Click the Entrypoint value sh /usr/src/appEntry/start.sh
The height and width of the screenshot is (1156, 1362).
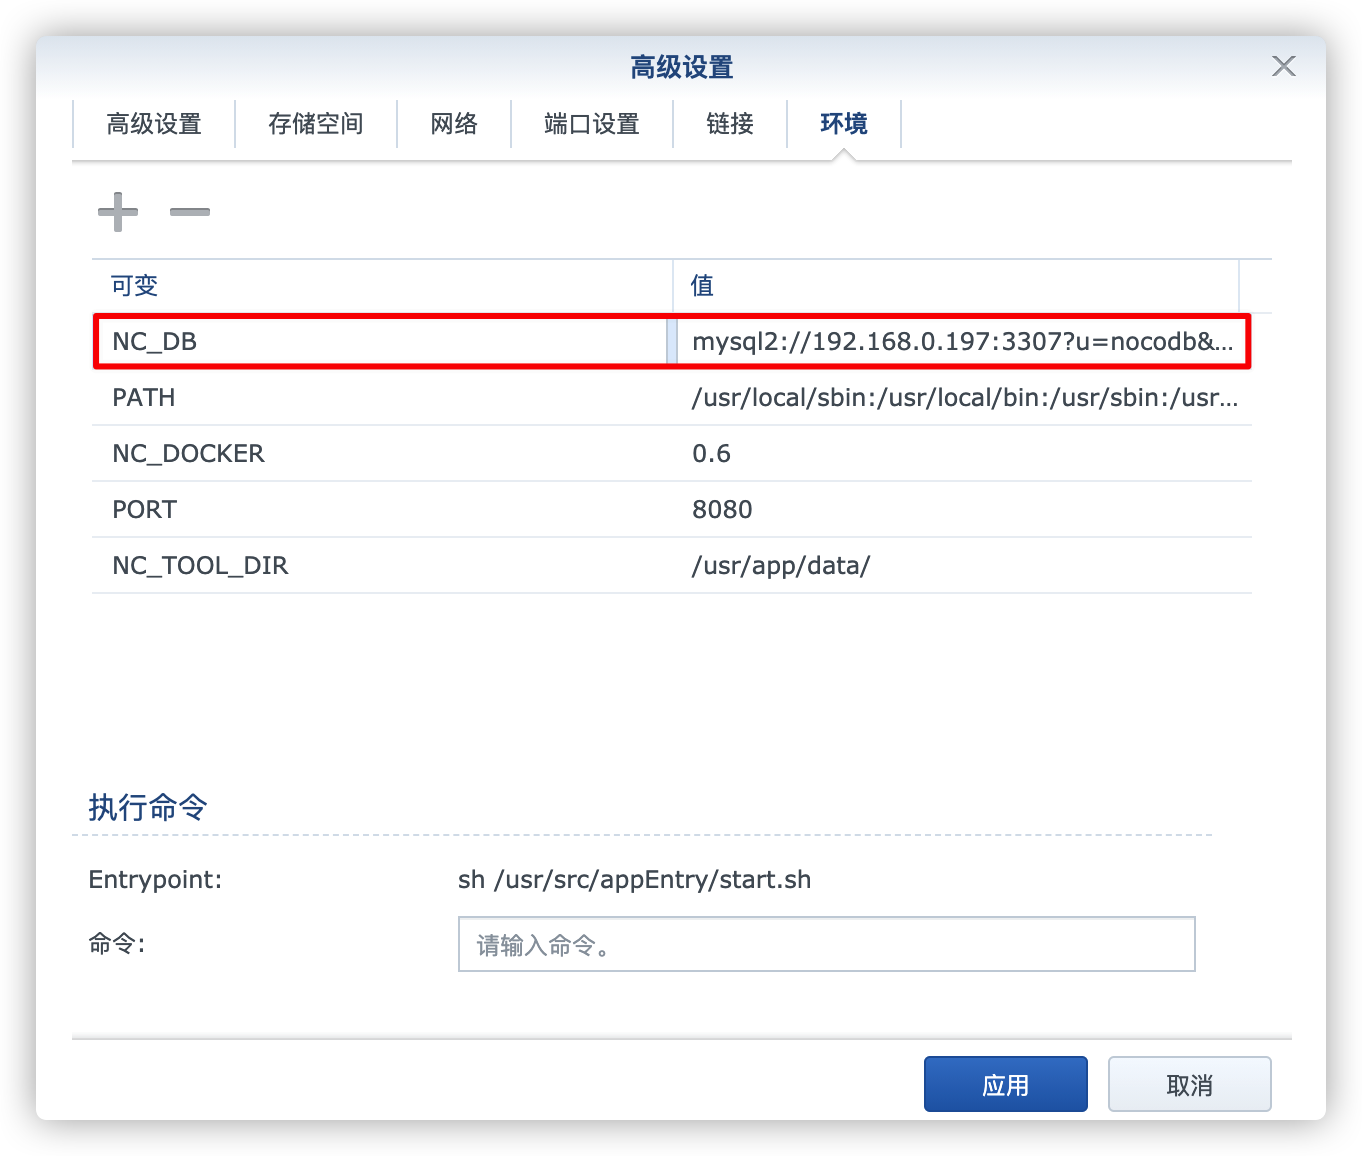tap(634, 879)
